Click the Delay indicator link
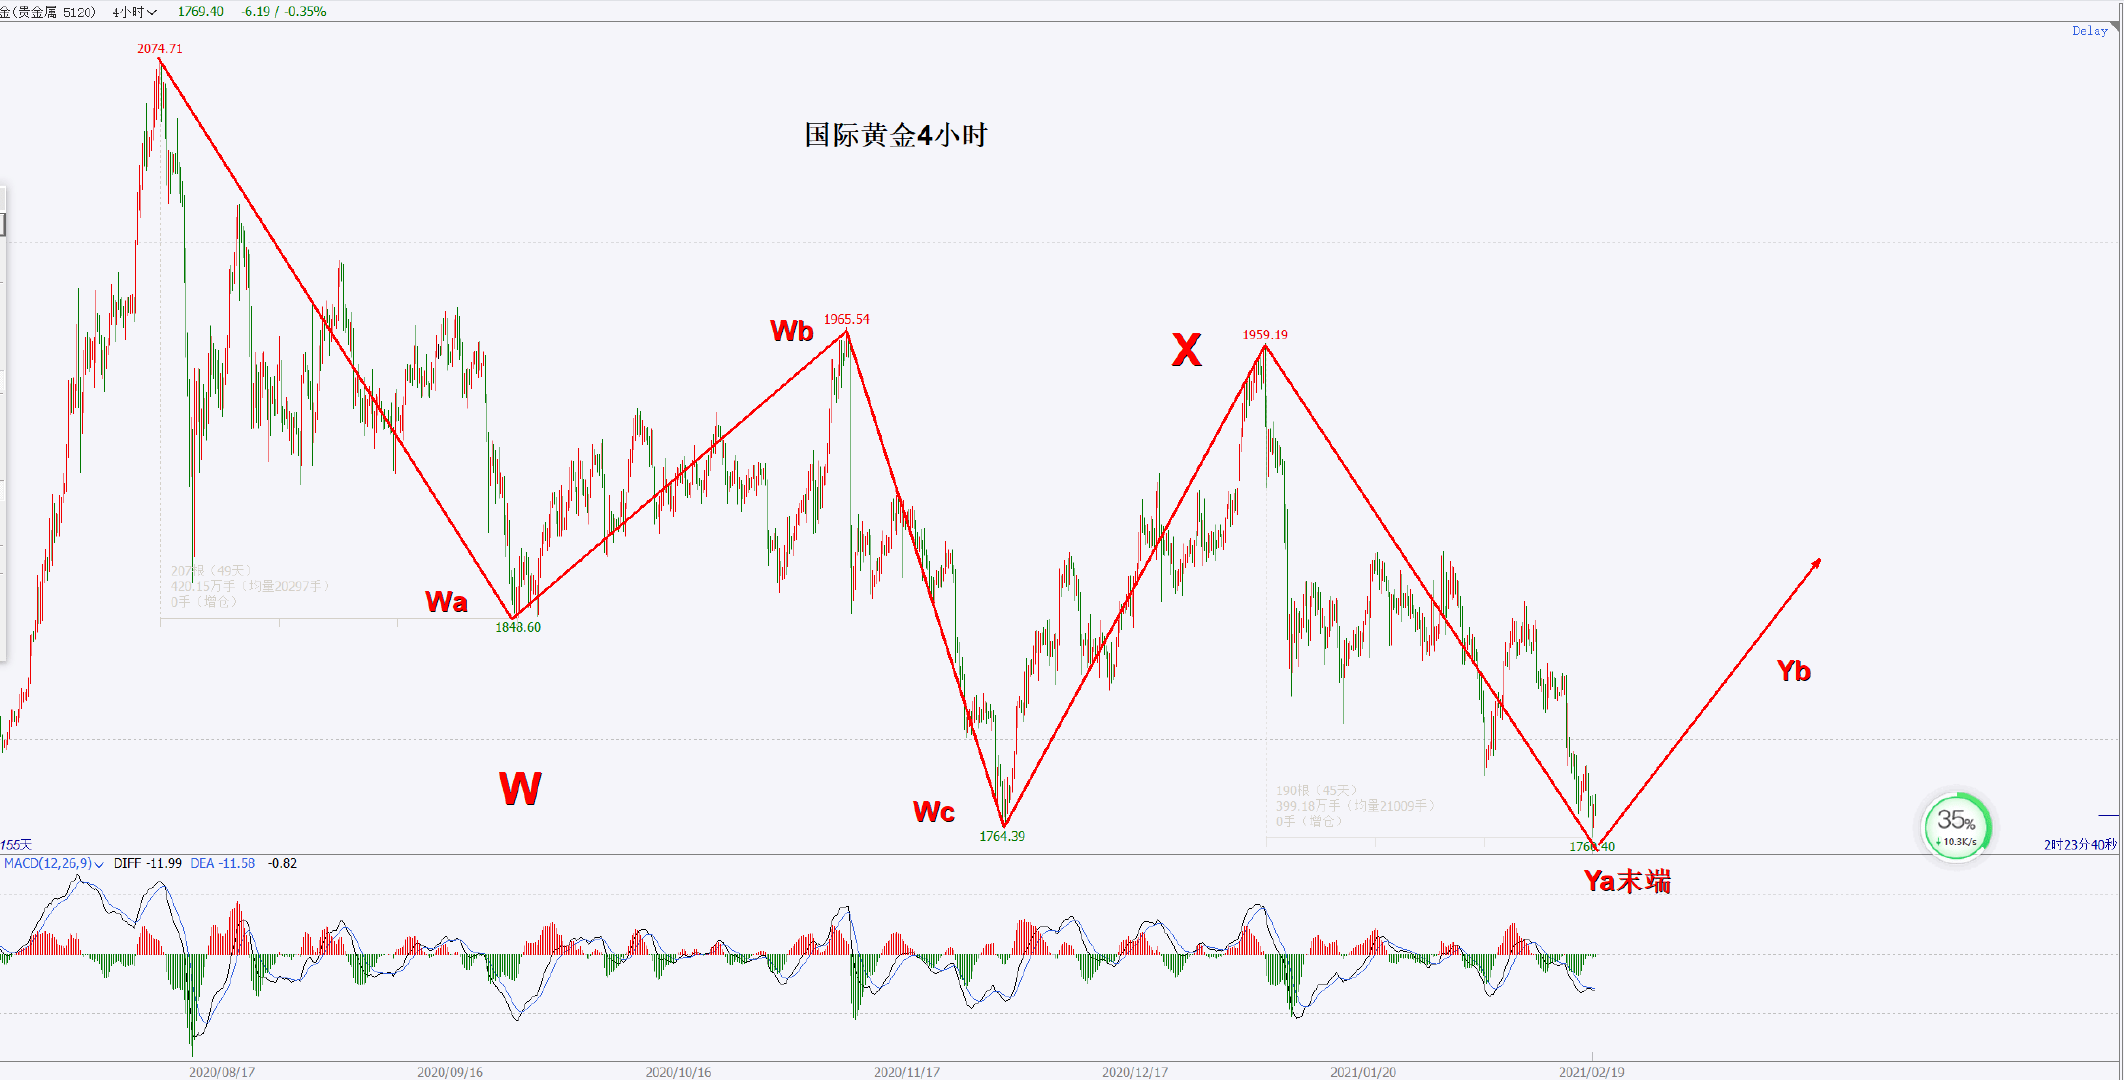The image size is (2124, 1080). [2089, 31]
